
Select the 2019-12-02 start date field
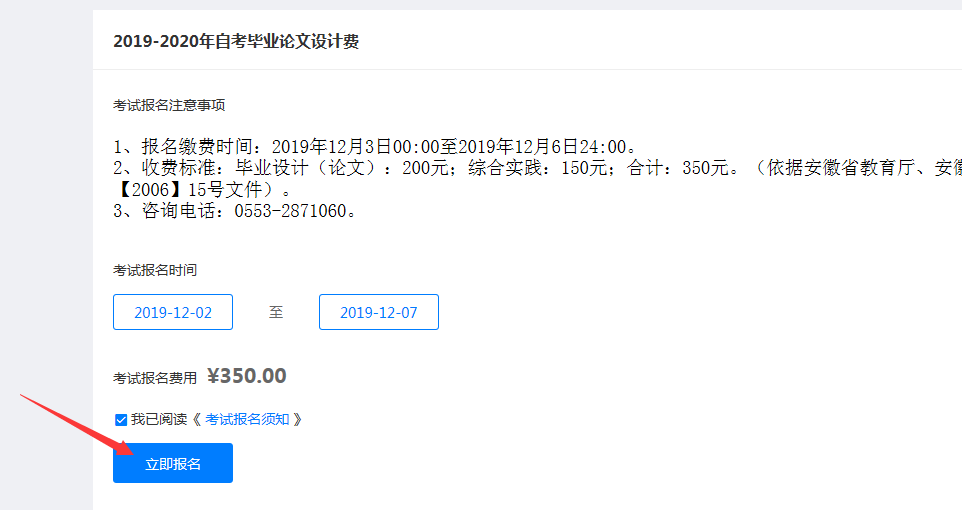point(173,312)
